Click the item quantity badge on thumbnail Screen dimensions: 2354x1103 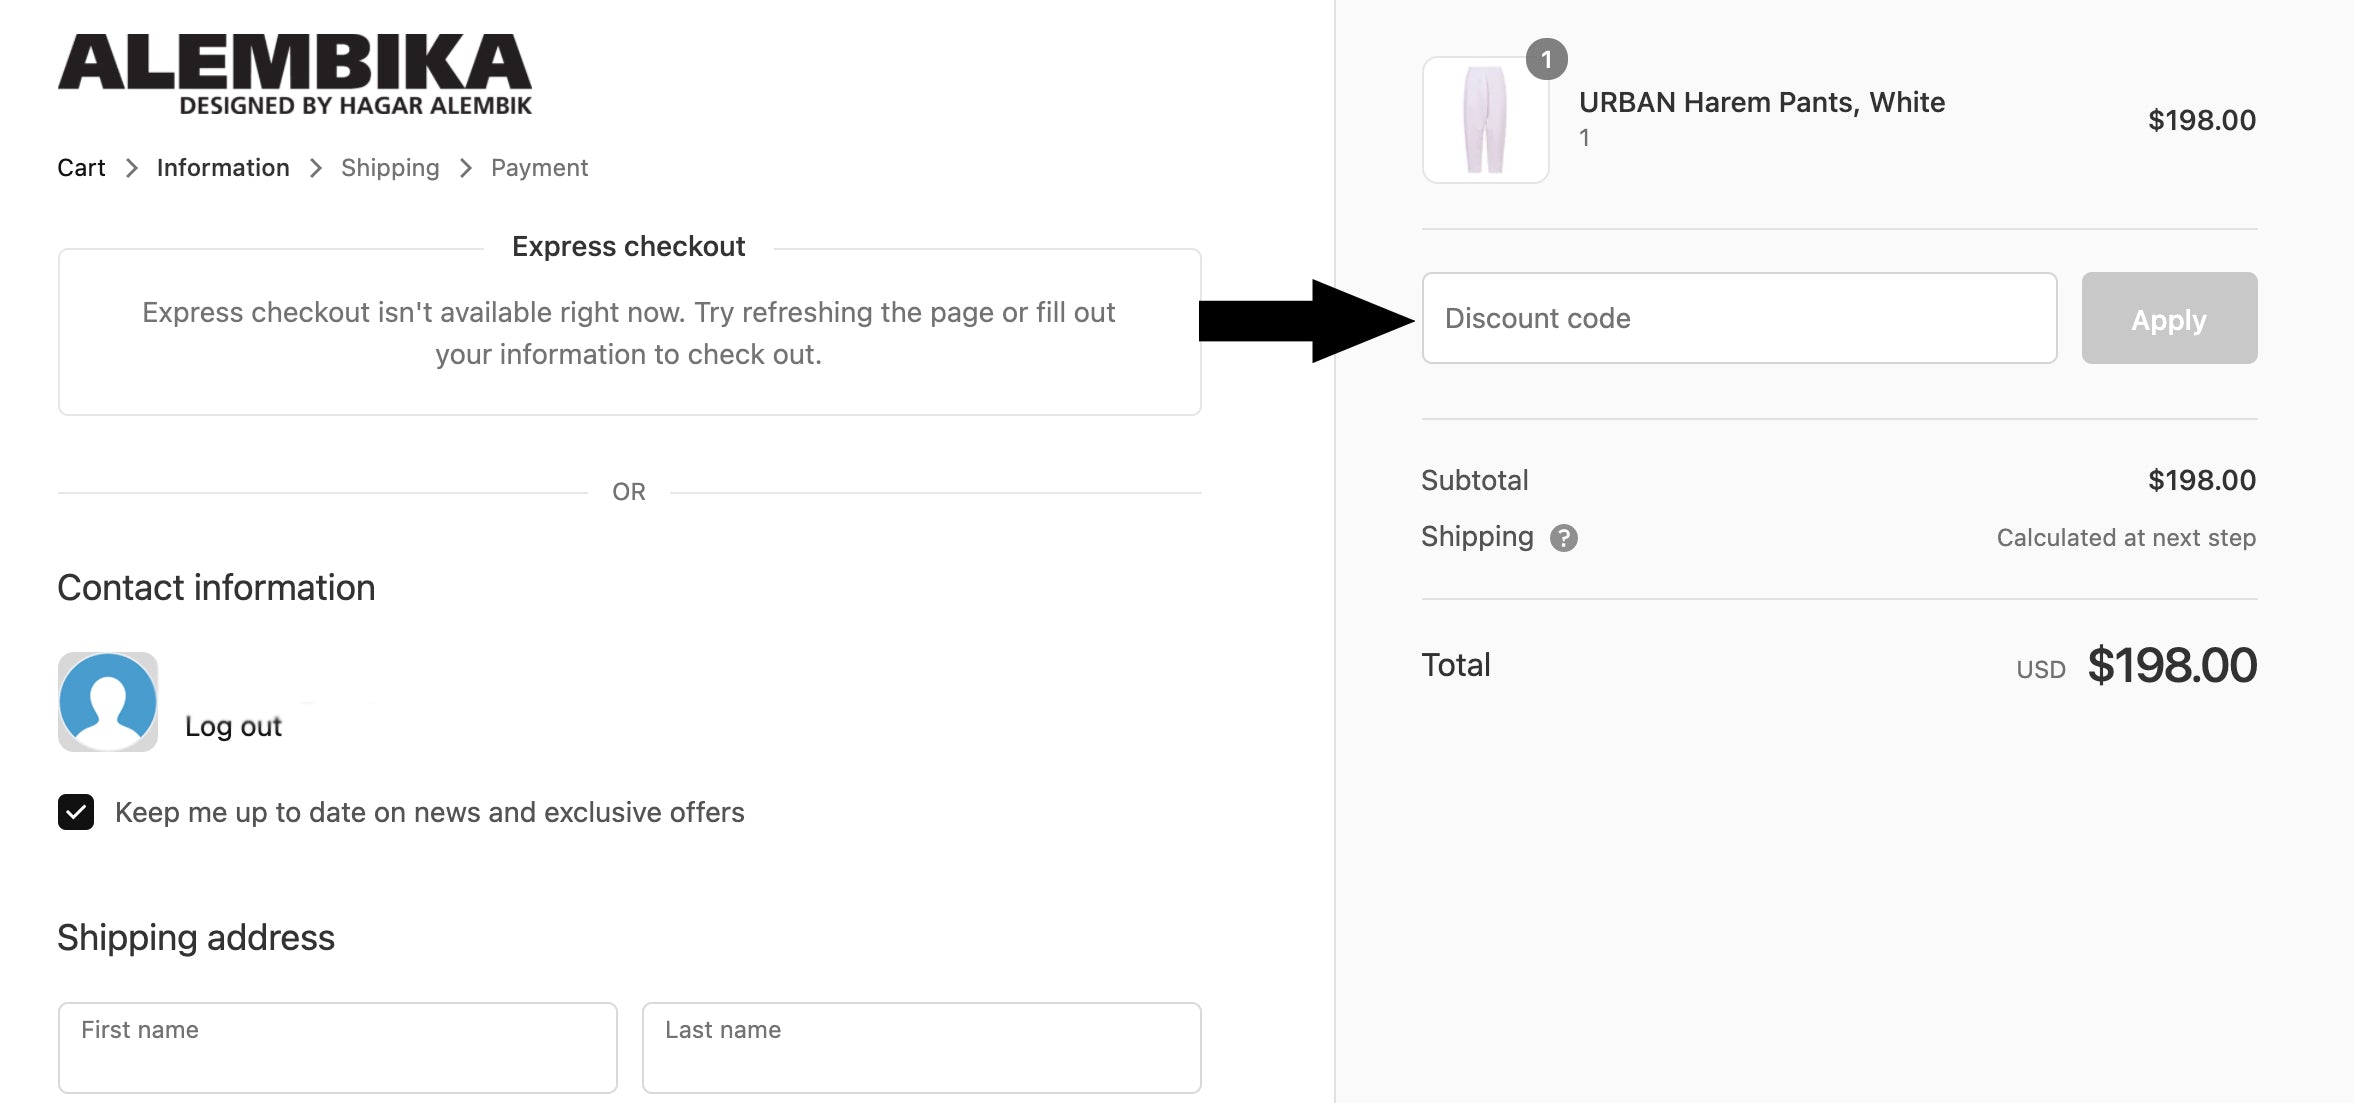coord(1546,60)
